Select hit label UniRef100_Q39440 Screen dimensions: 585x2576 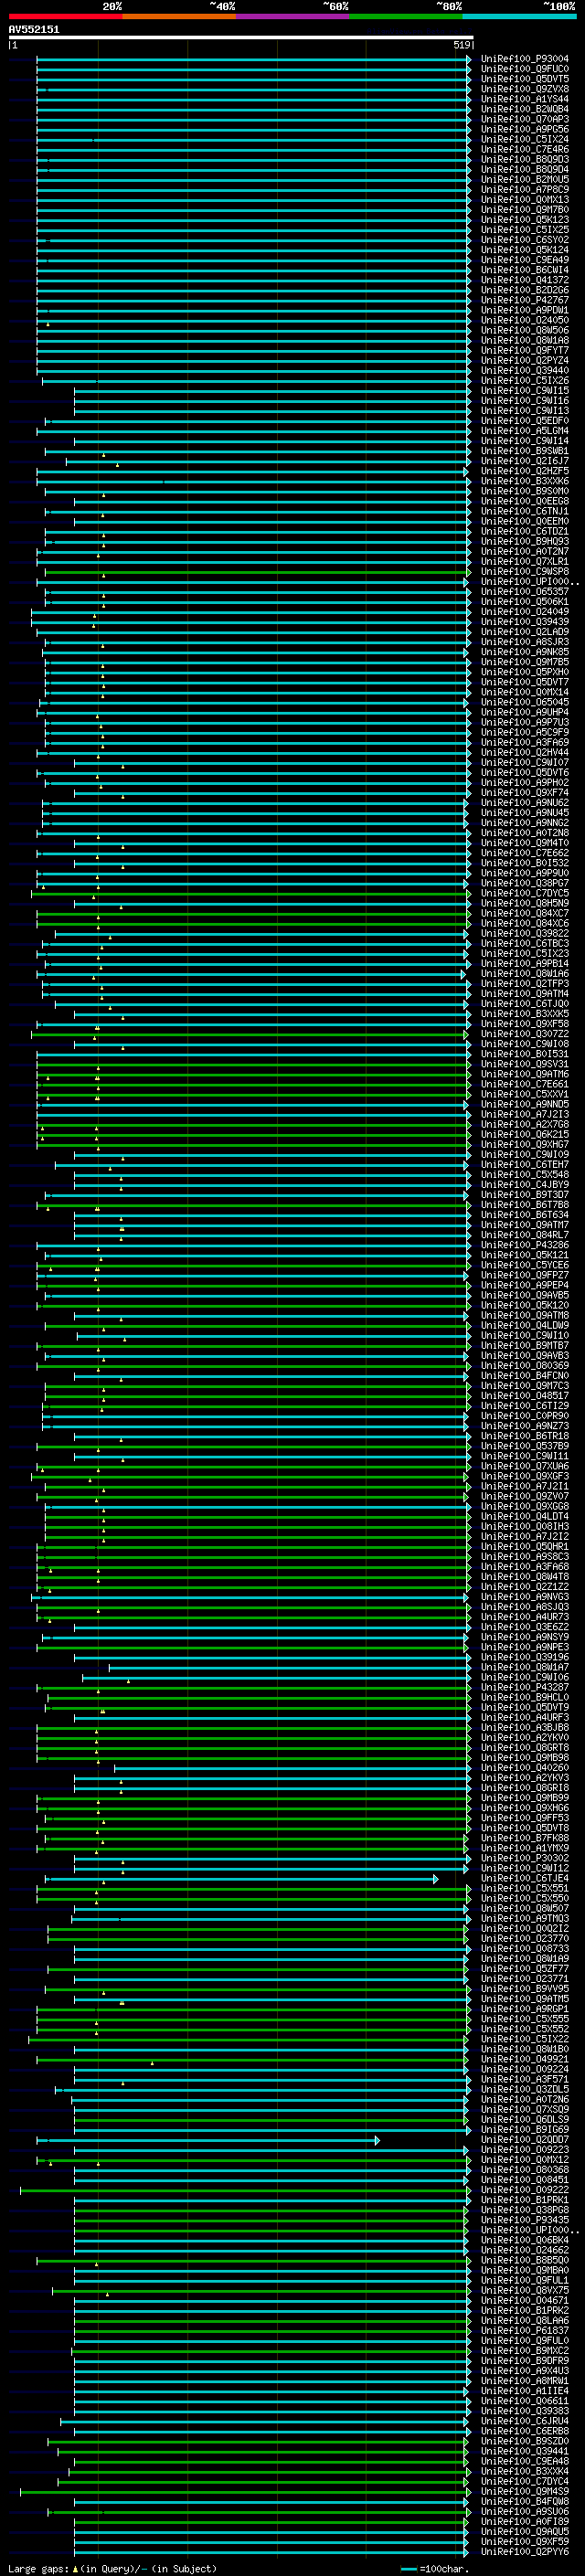(x=525, y=371)
